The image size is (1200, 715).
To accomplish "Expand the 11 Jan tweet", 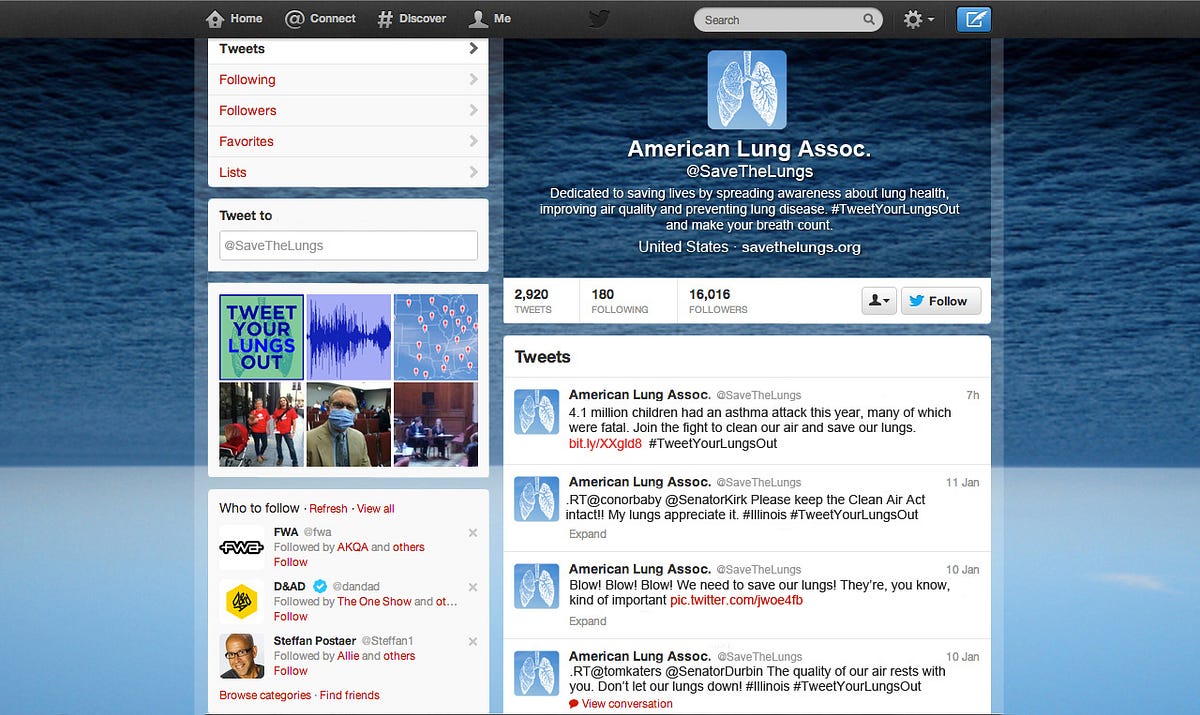I will tap(588, 534).
